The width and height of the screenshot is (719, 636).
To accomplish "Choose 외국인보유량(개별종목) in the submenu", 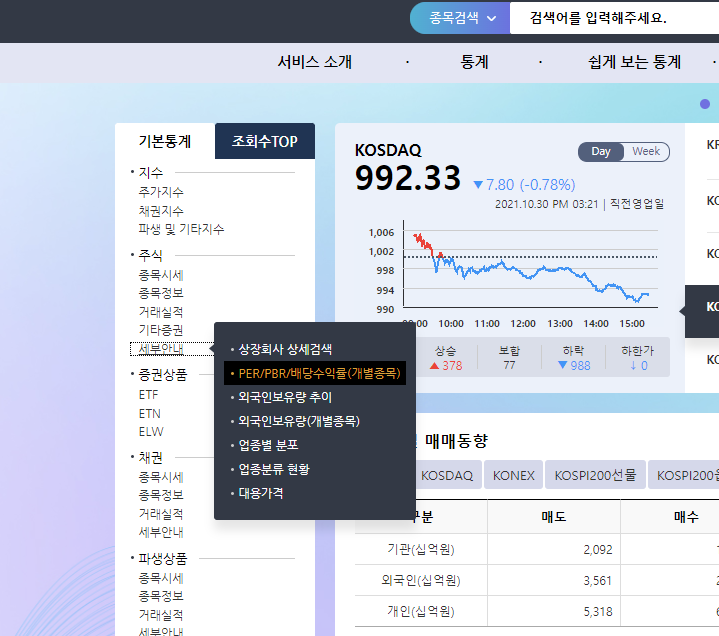I will tap(299, 421).
